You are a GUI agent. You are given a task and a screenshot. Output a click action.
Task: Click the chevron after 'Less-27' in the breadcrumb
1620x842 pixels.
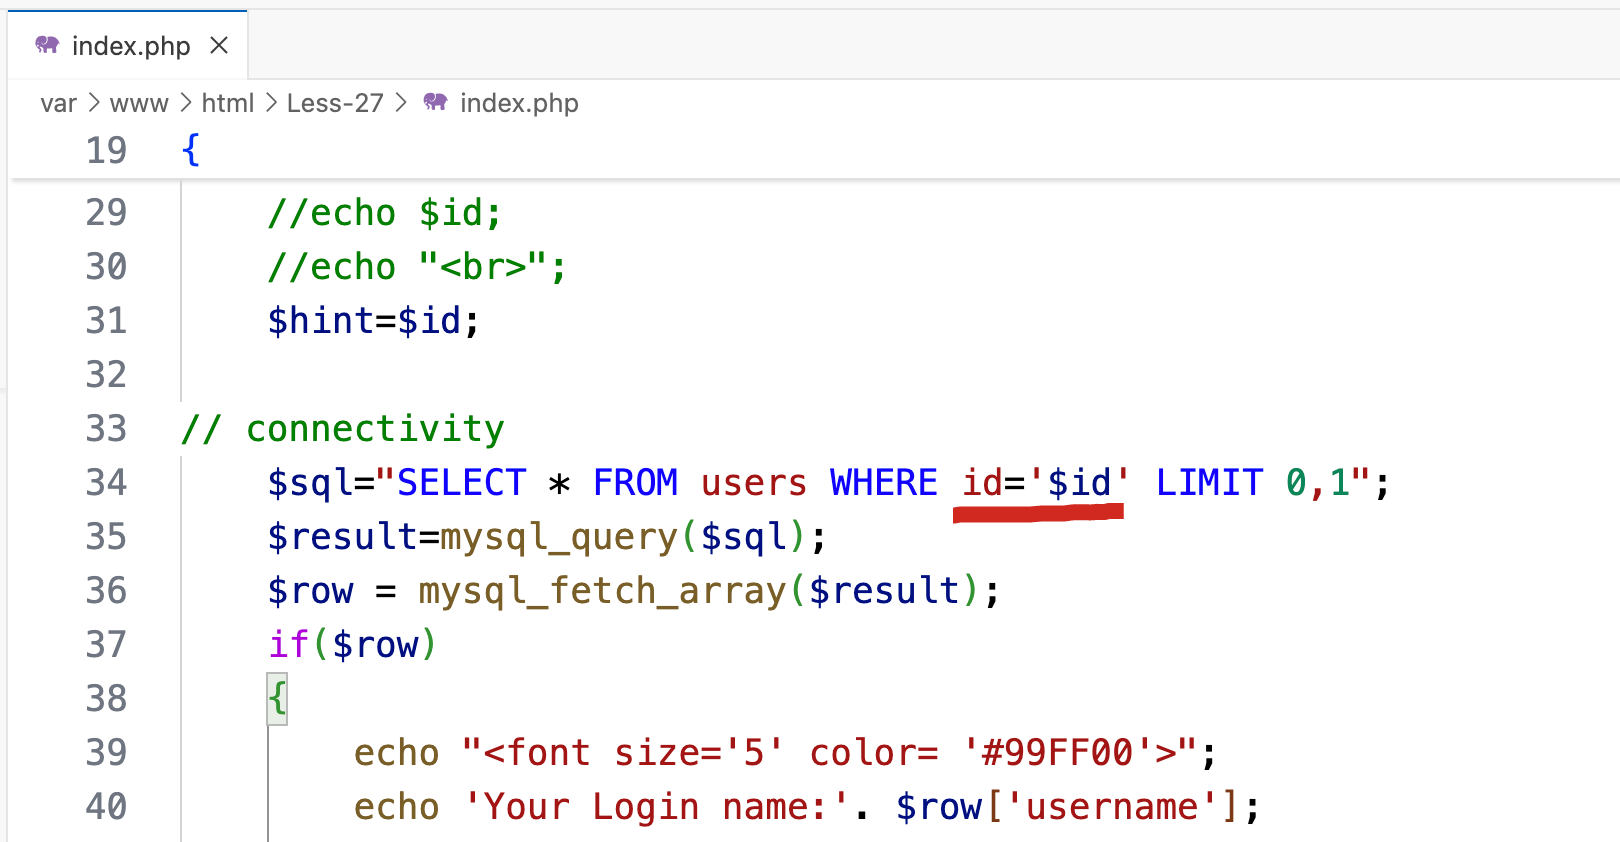click(401, 103)
